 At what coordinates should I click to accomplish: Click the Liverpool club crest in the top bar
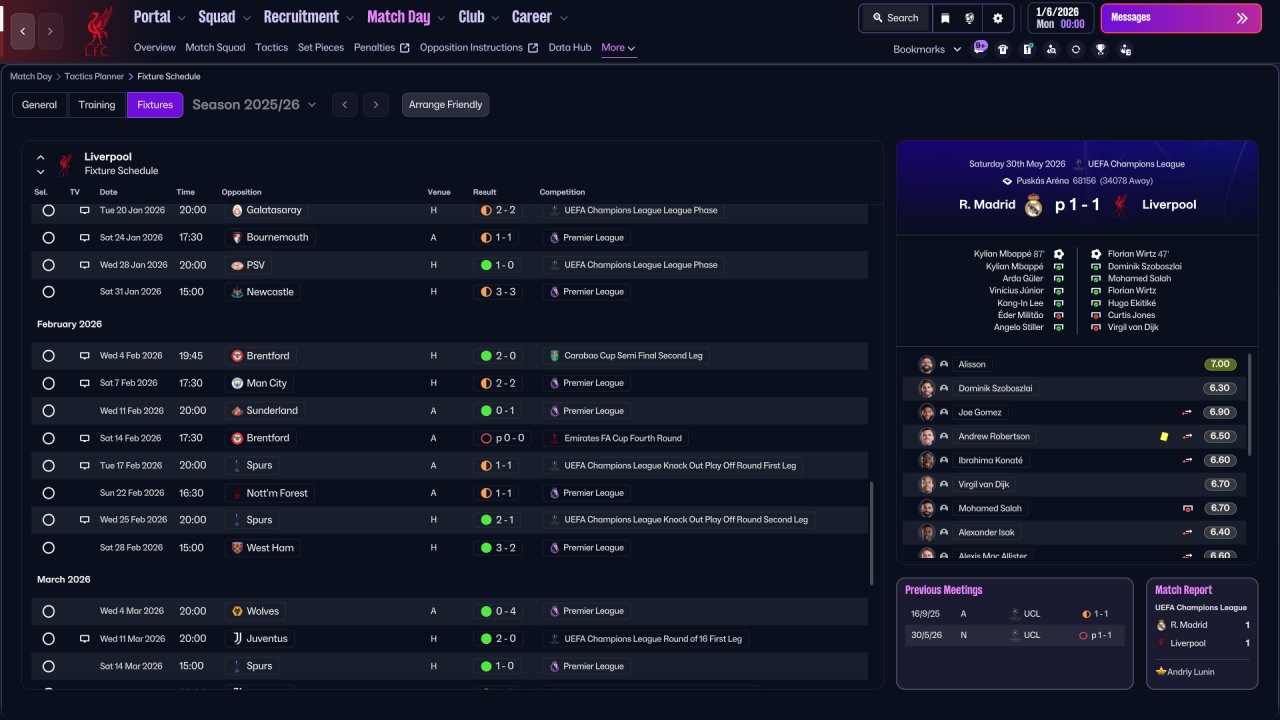[97, 31]
